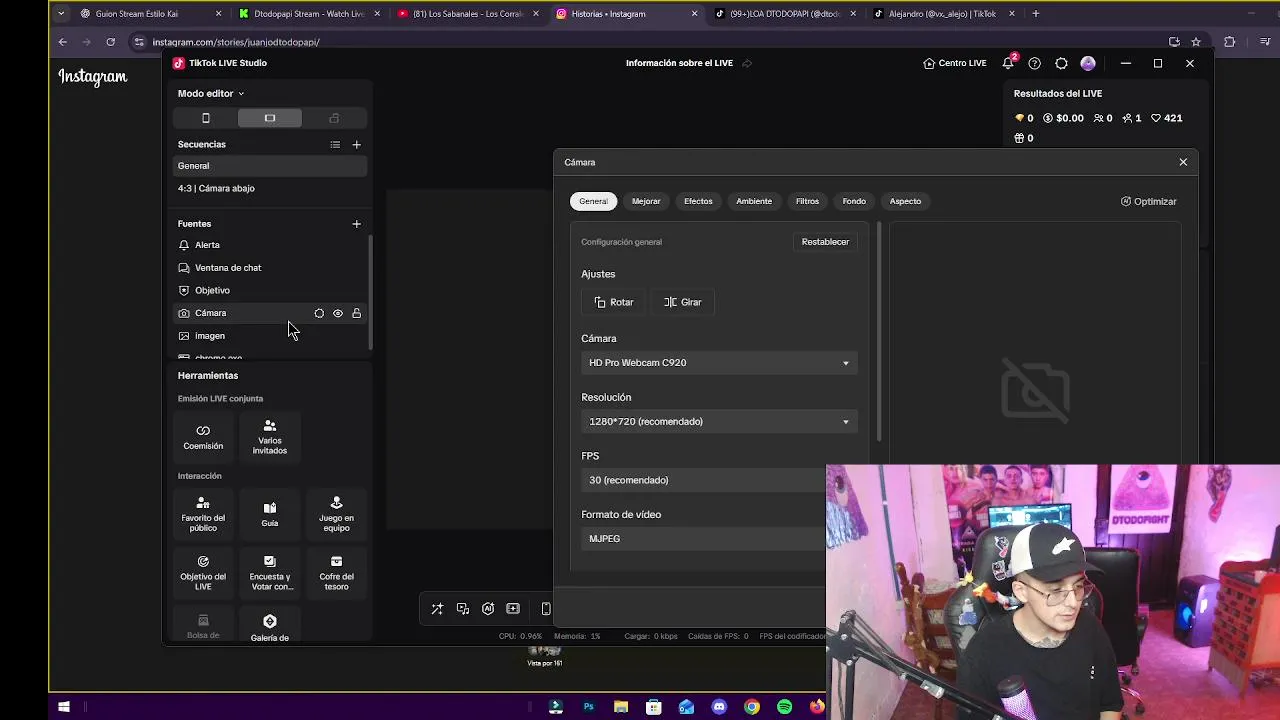Add a new Fuente with plus icon
1280x720 pixels.
[356, 224]
